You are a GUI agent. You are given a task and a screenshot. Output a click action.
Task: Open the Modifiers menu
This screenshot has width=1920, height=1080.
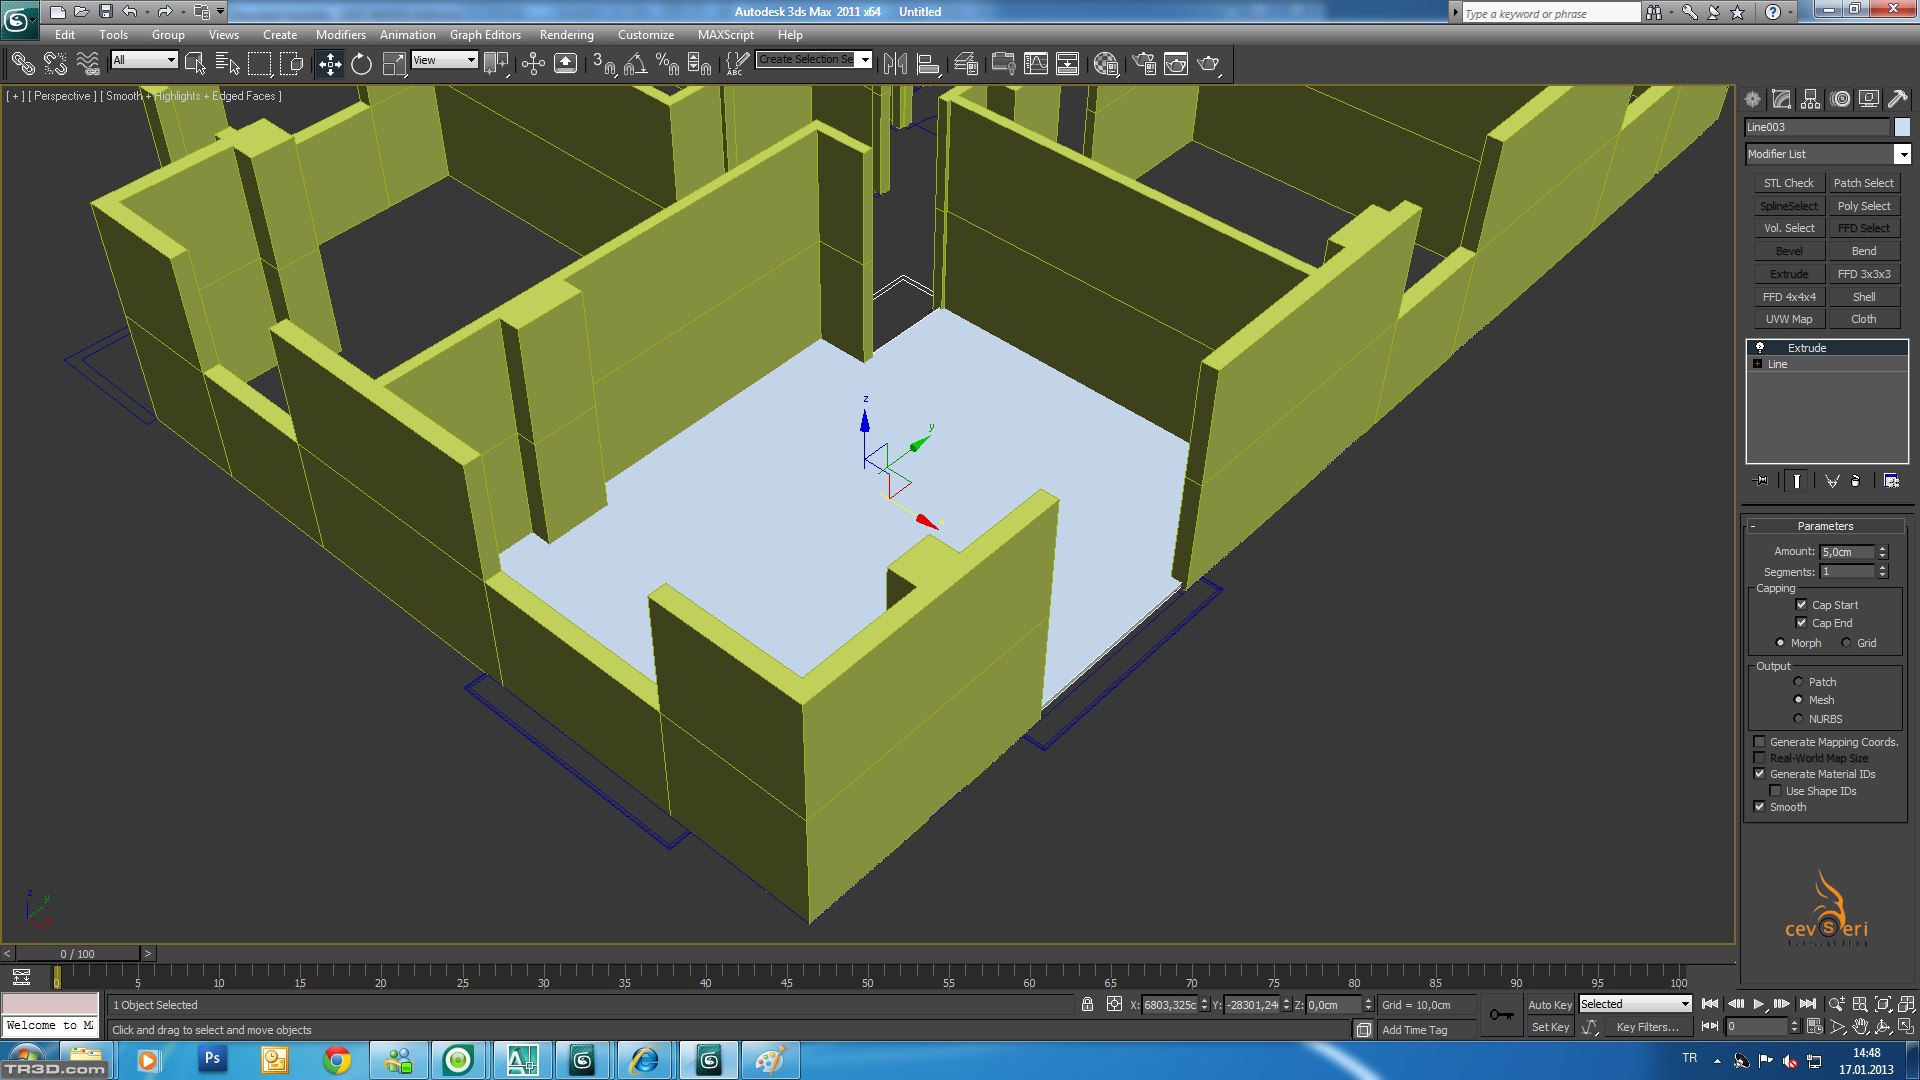point(340,35)
